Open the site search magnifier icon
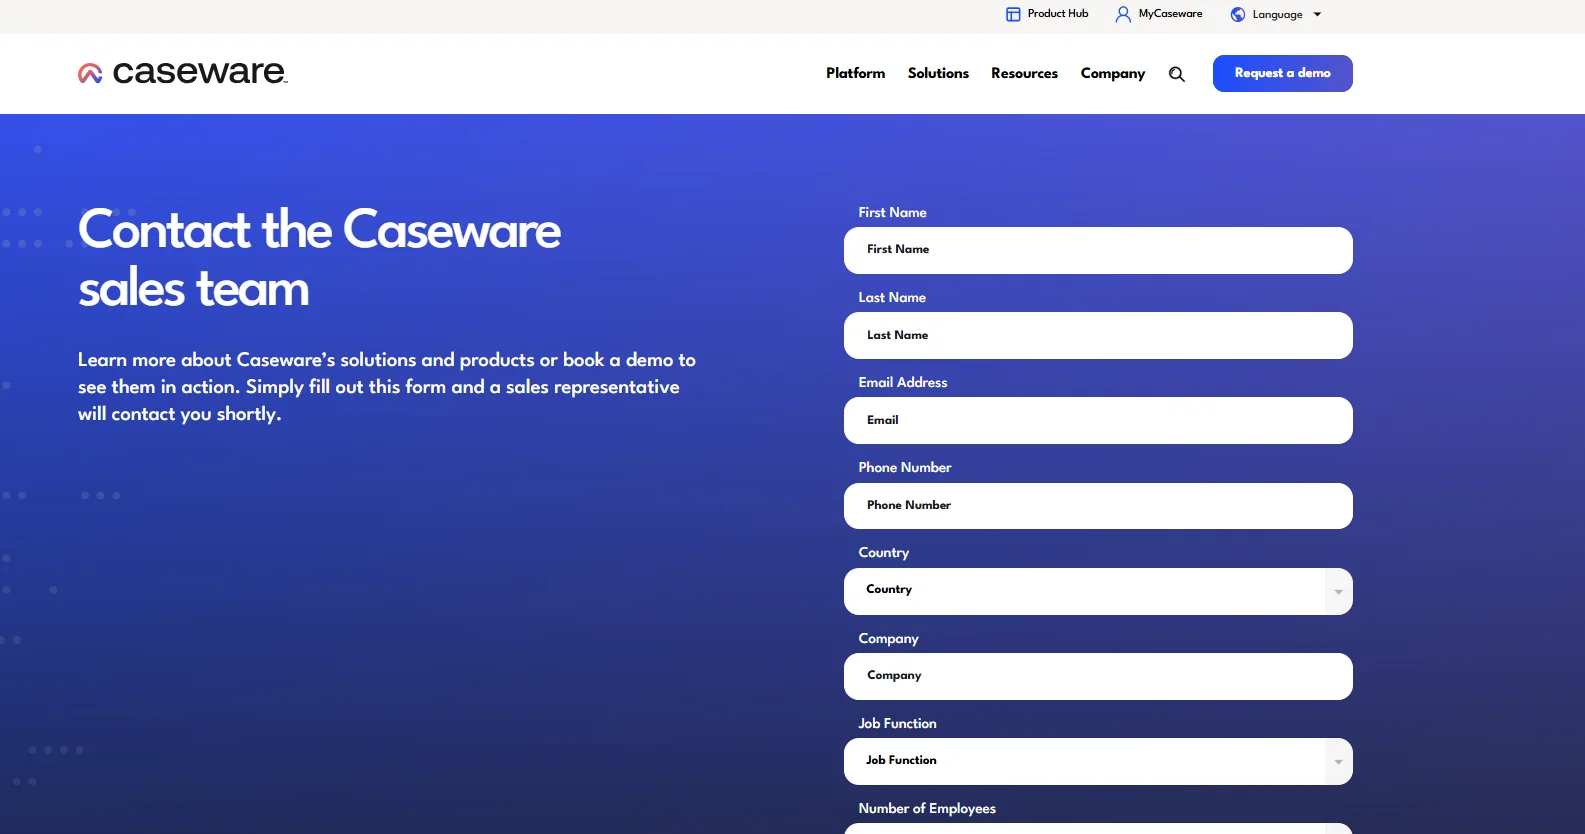Viewport: 1585px width, 834px height. (1177, 74)
